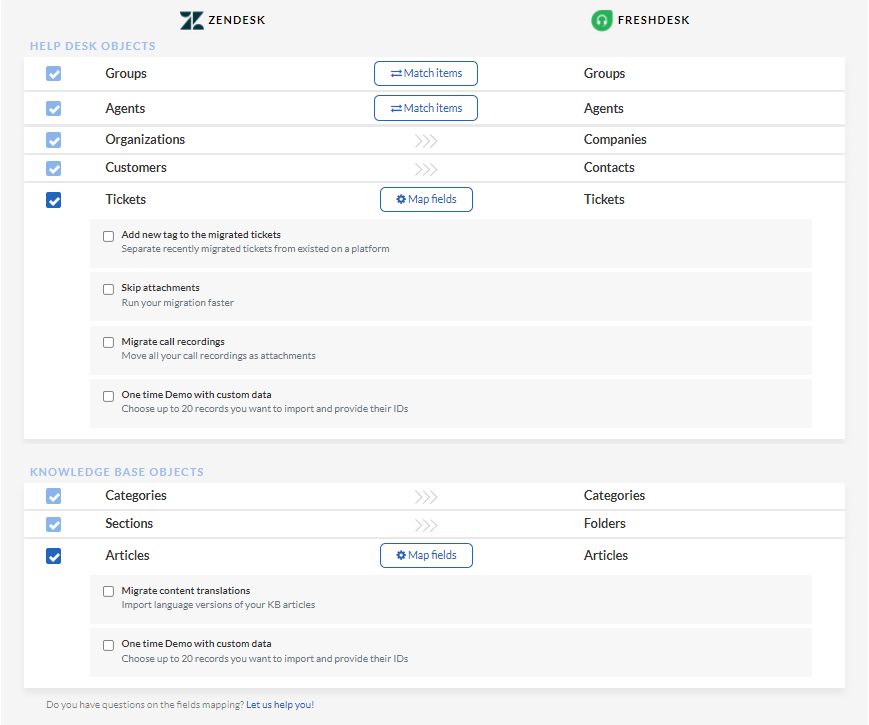Screen dimensions: 869x725
Task: Uncheck the Articles checkbox
Action: click(x=54, y=555)
